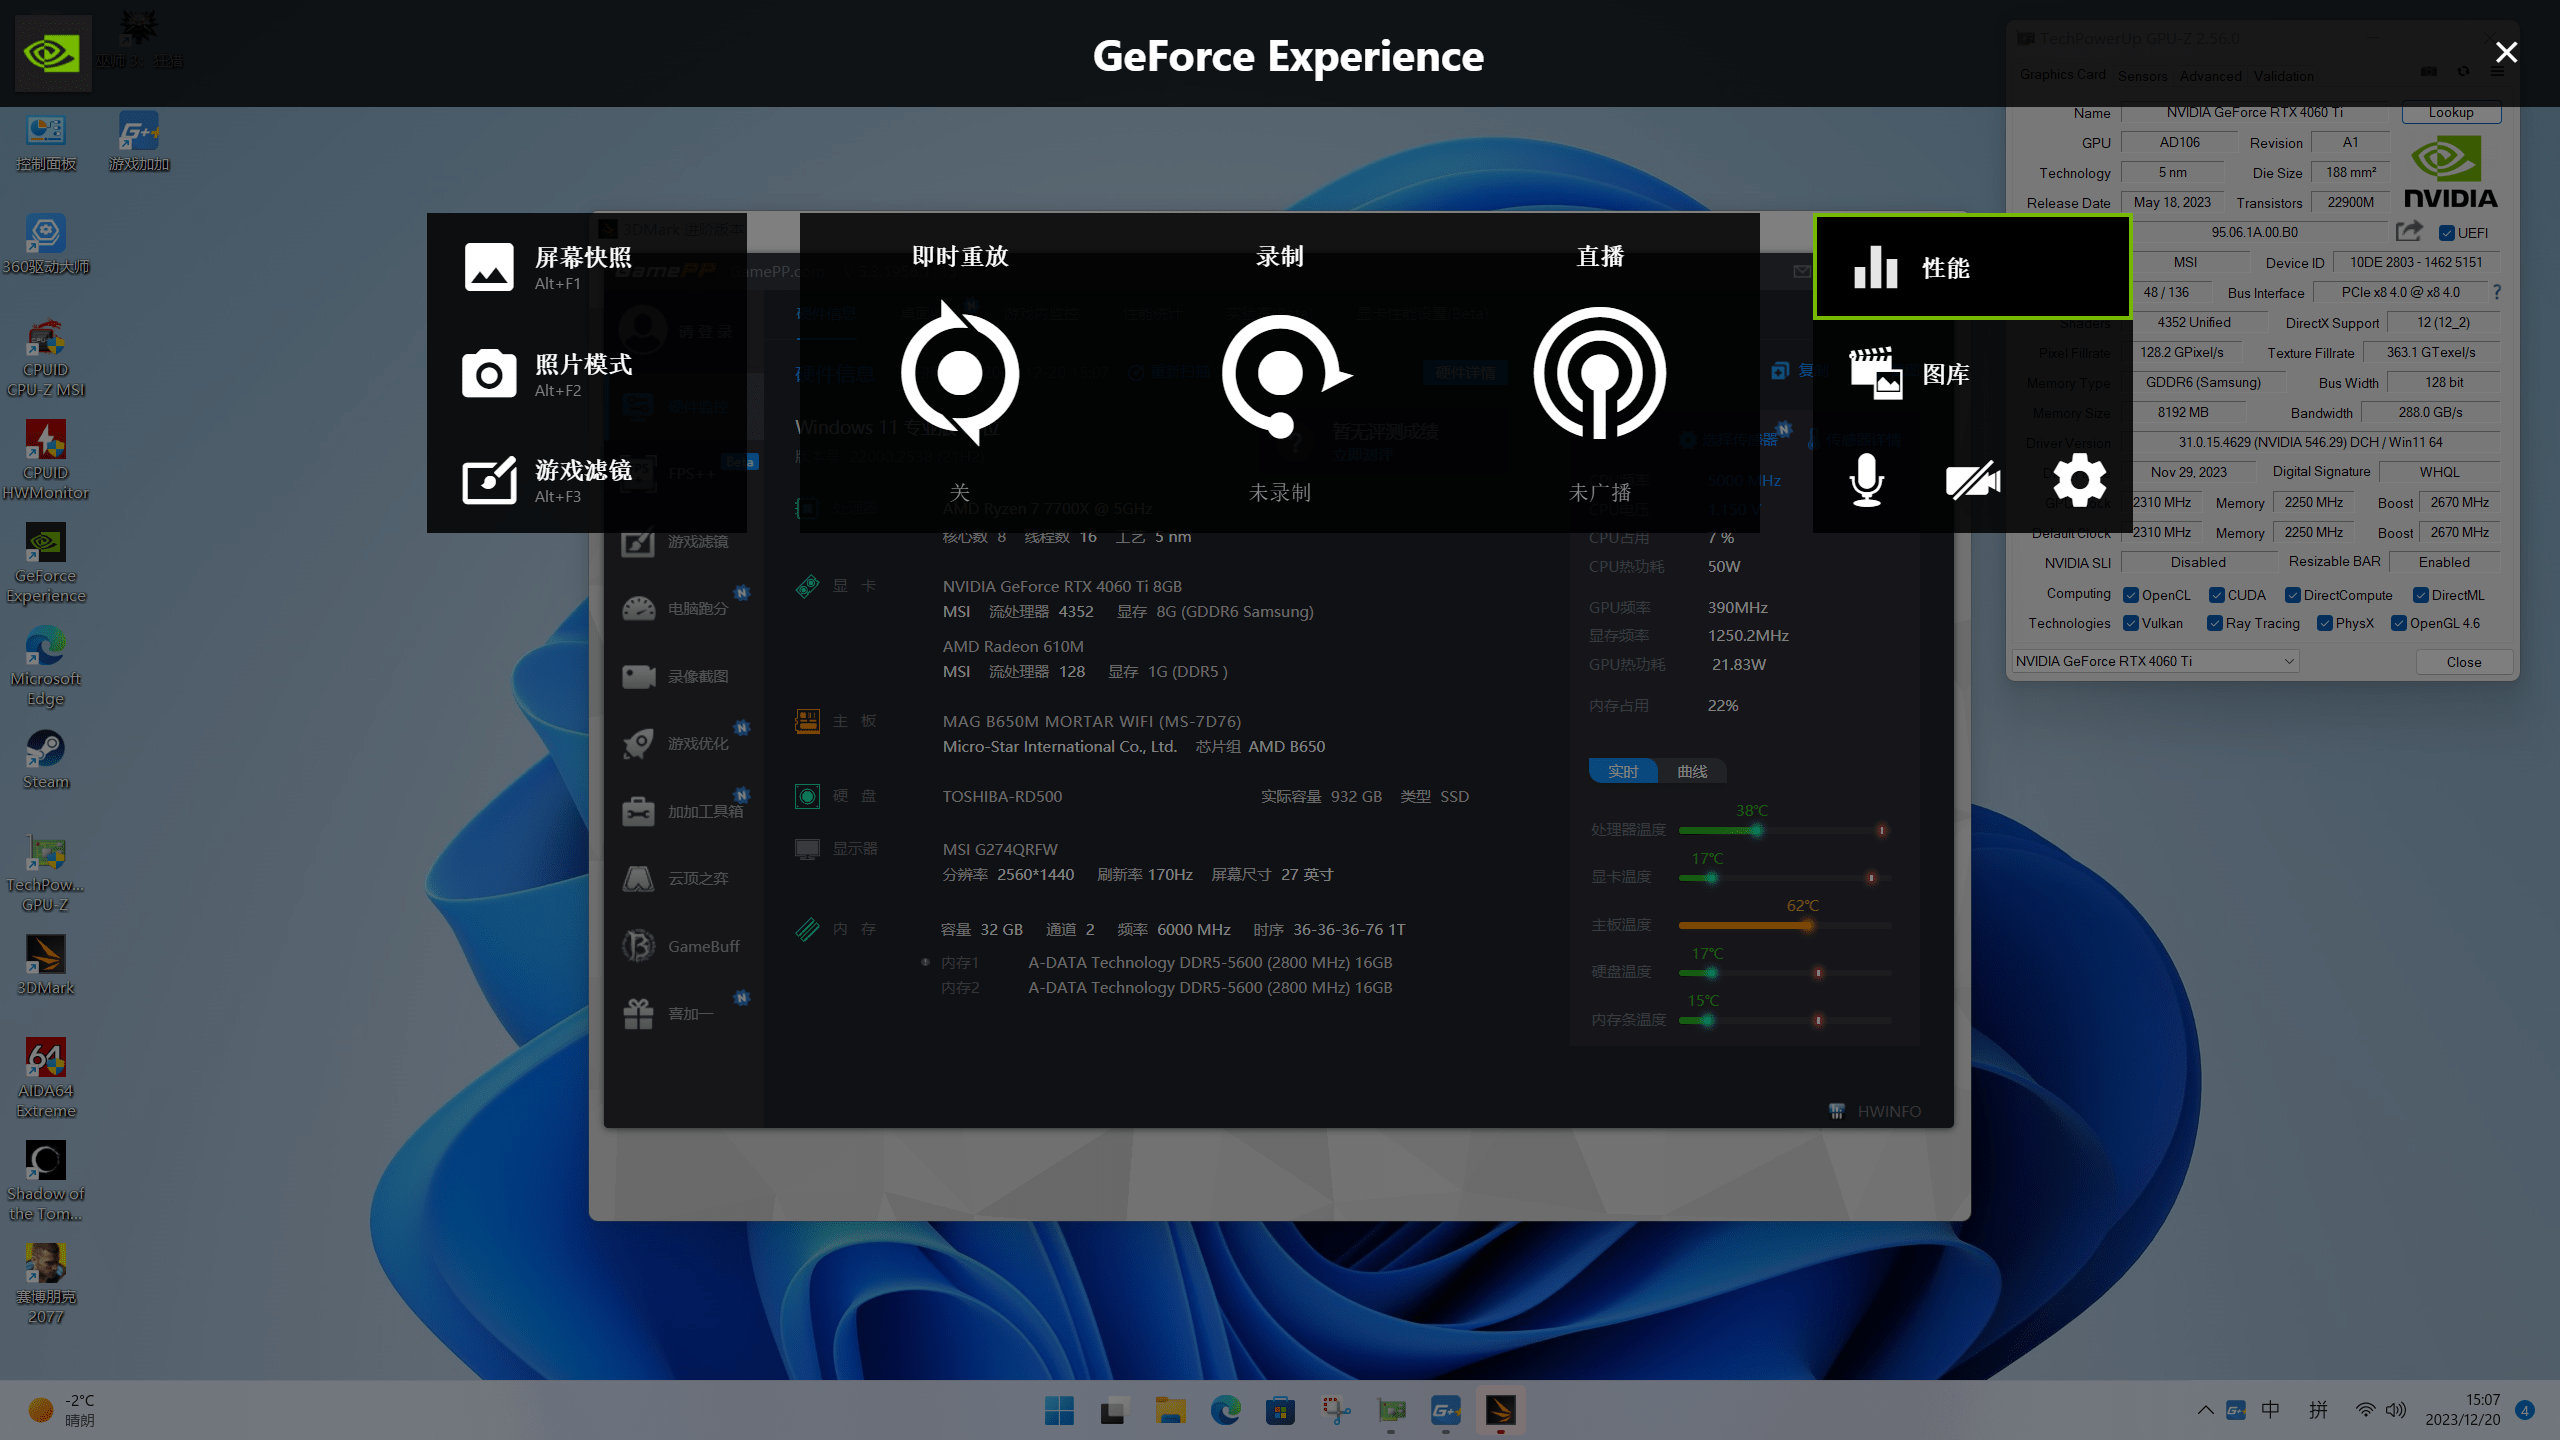Click Bus Interface question mark in GPU-Z
The image size is (2560, 1440).
[x=2497, y=292]
